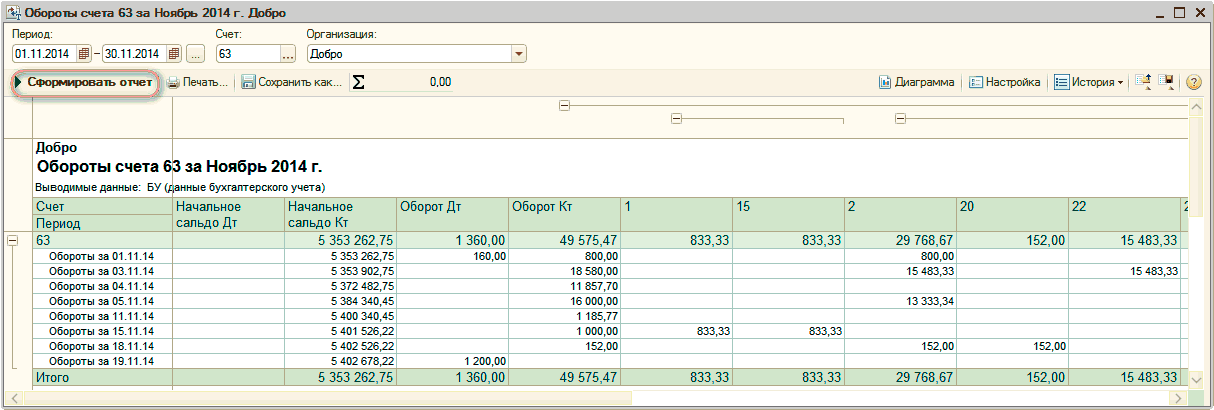The image size is (1214, 410).
Task: Focus the end date field 30.11.2014
Action: click(136, 53)
